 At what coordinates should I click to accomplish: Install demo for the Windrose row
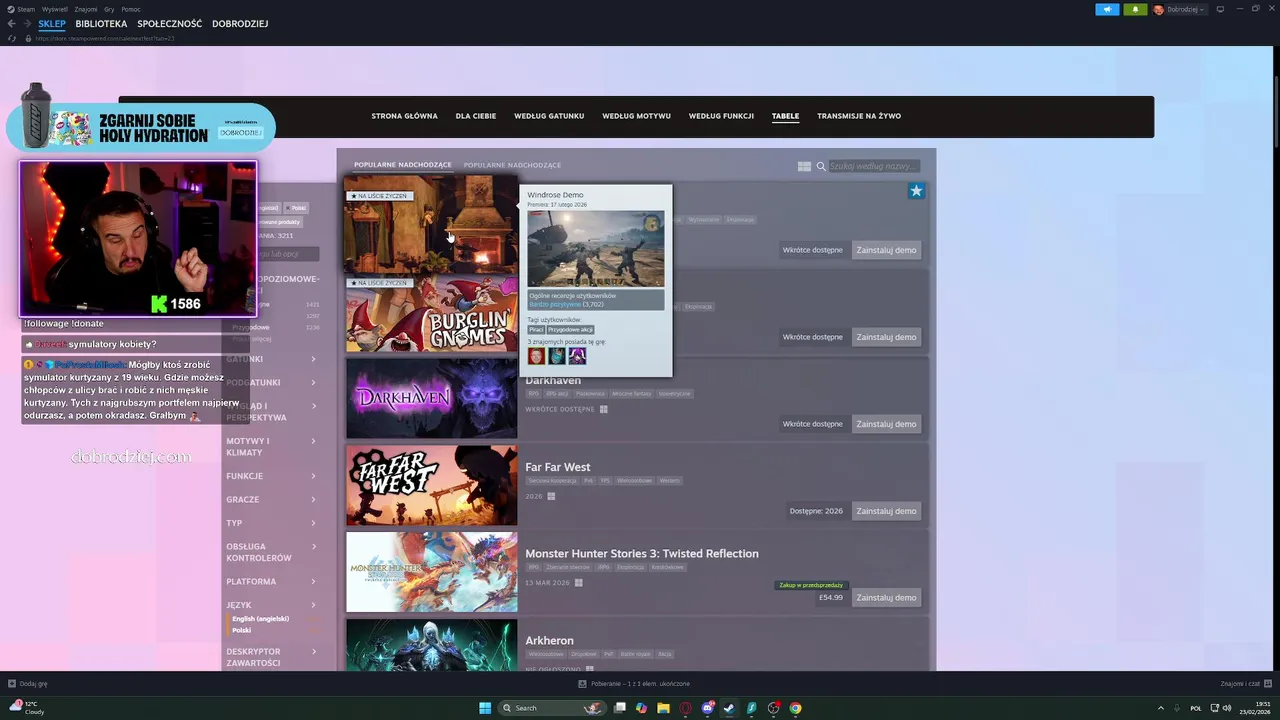[x=886, y=250]
